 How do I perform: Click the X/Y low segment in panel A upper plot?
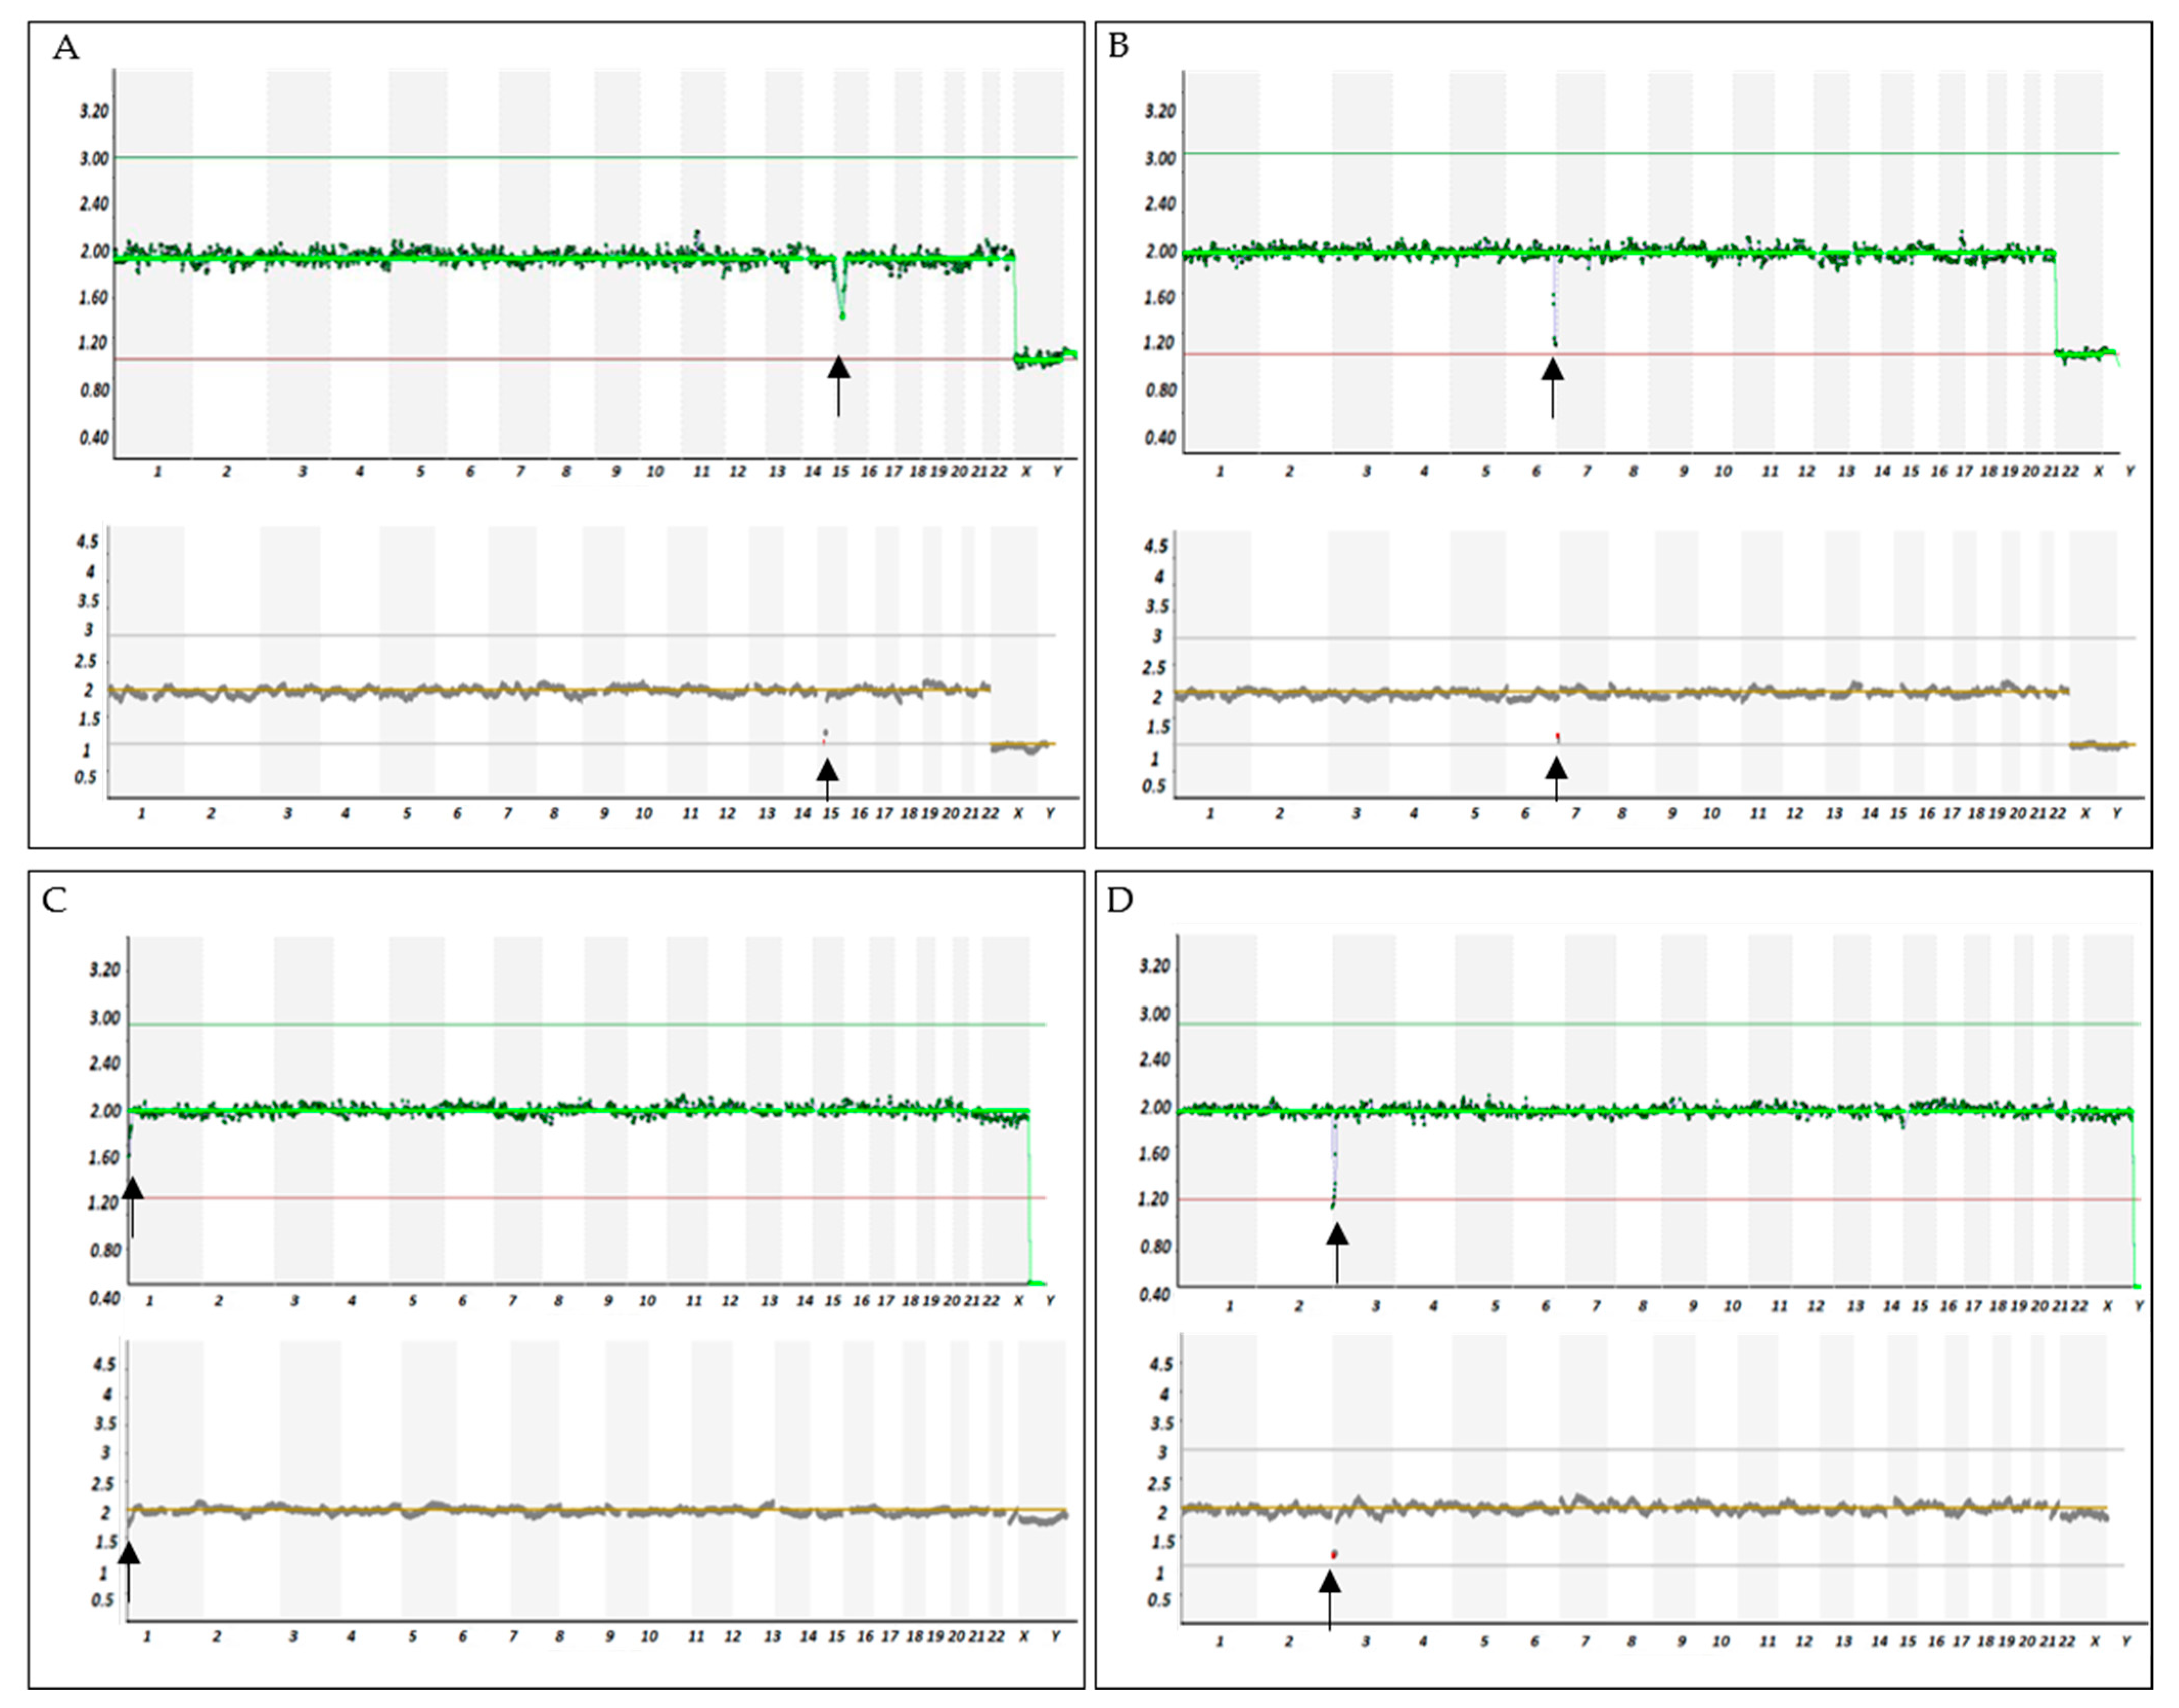(x=1046, y=357)
